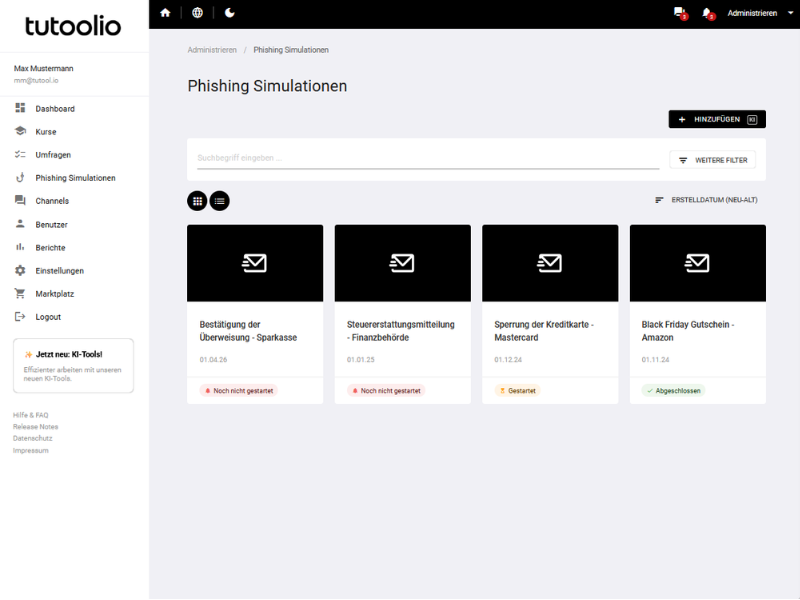Screen dimensions: 800x600
Task: Open the WEITERE FILTER button
Action: (x=712, y=160)
